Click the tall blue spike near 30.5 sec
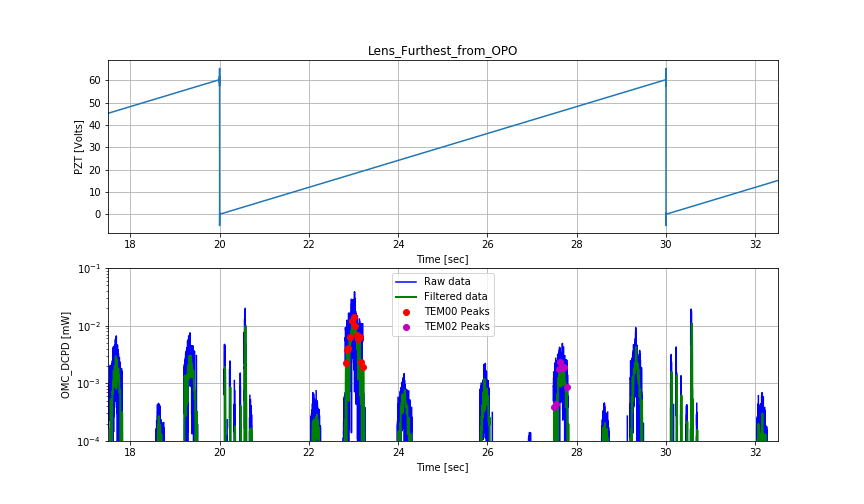Image resolution: width=864 pixels, height=504 pixels. click(691, 375)
